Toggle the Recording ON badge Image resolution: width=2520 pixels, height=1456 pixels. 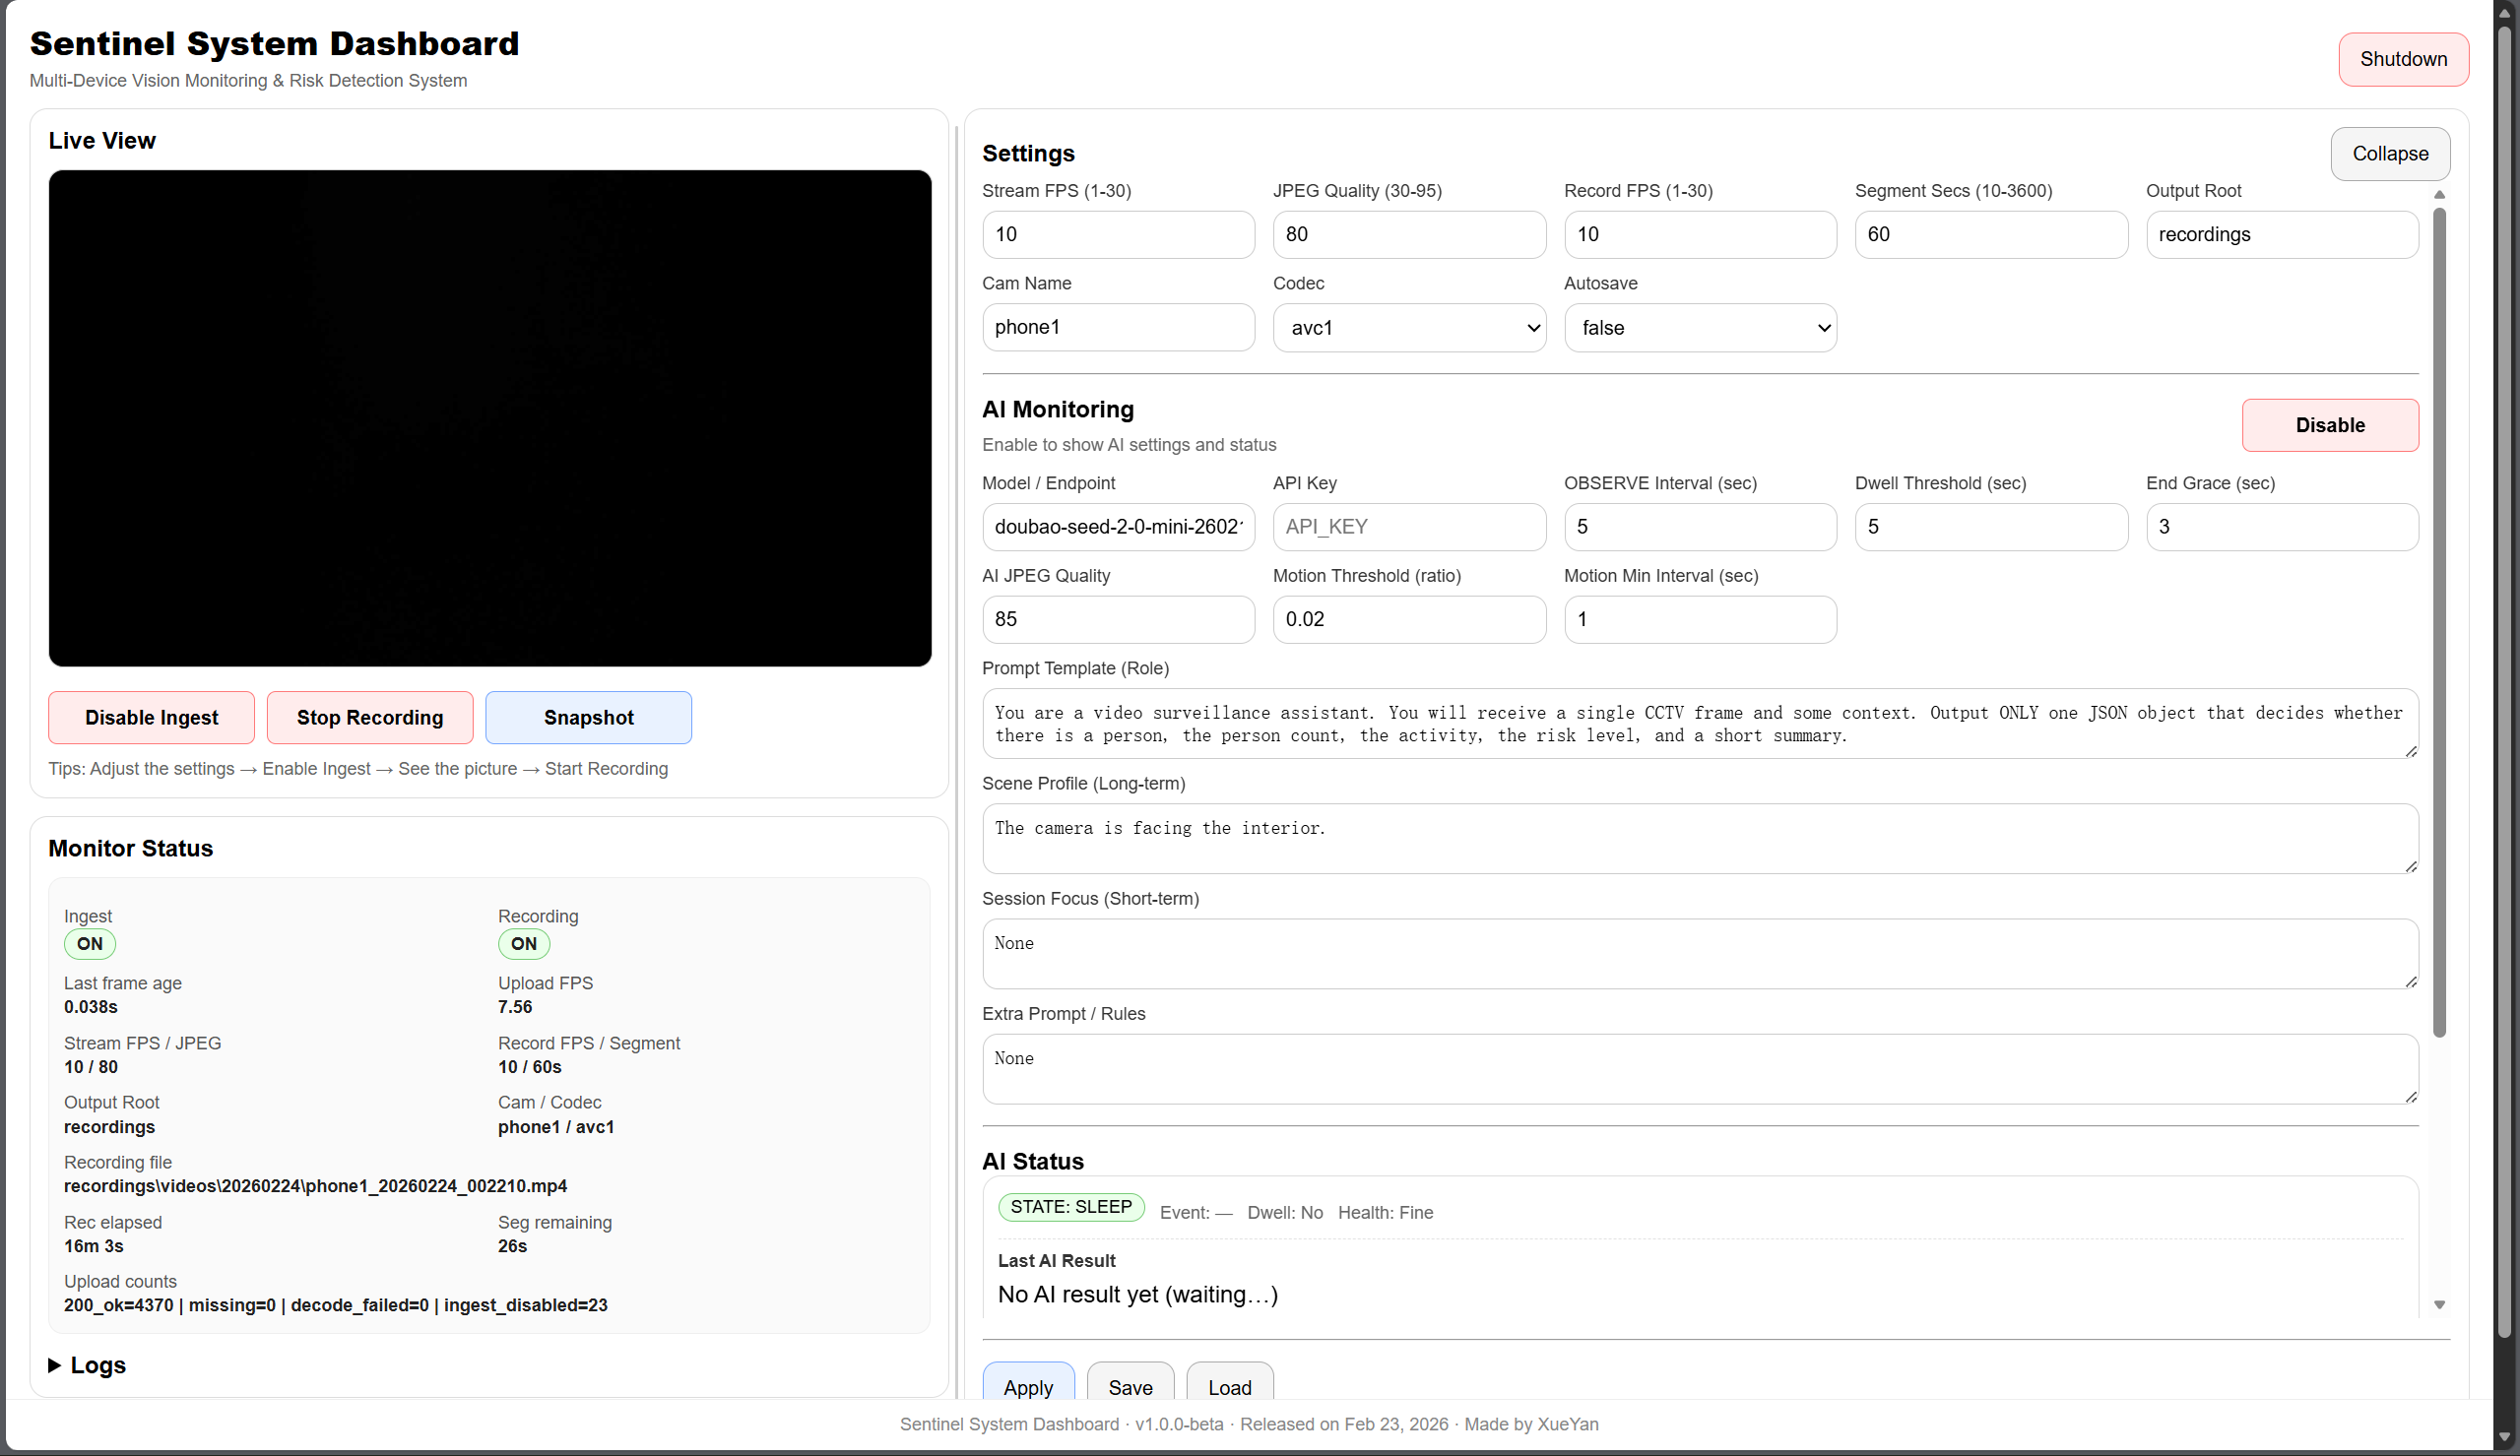click(x=523, y=943)
